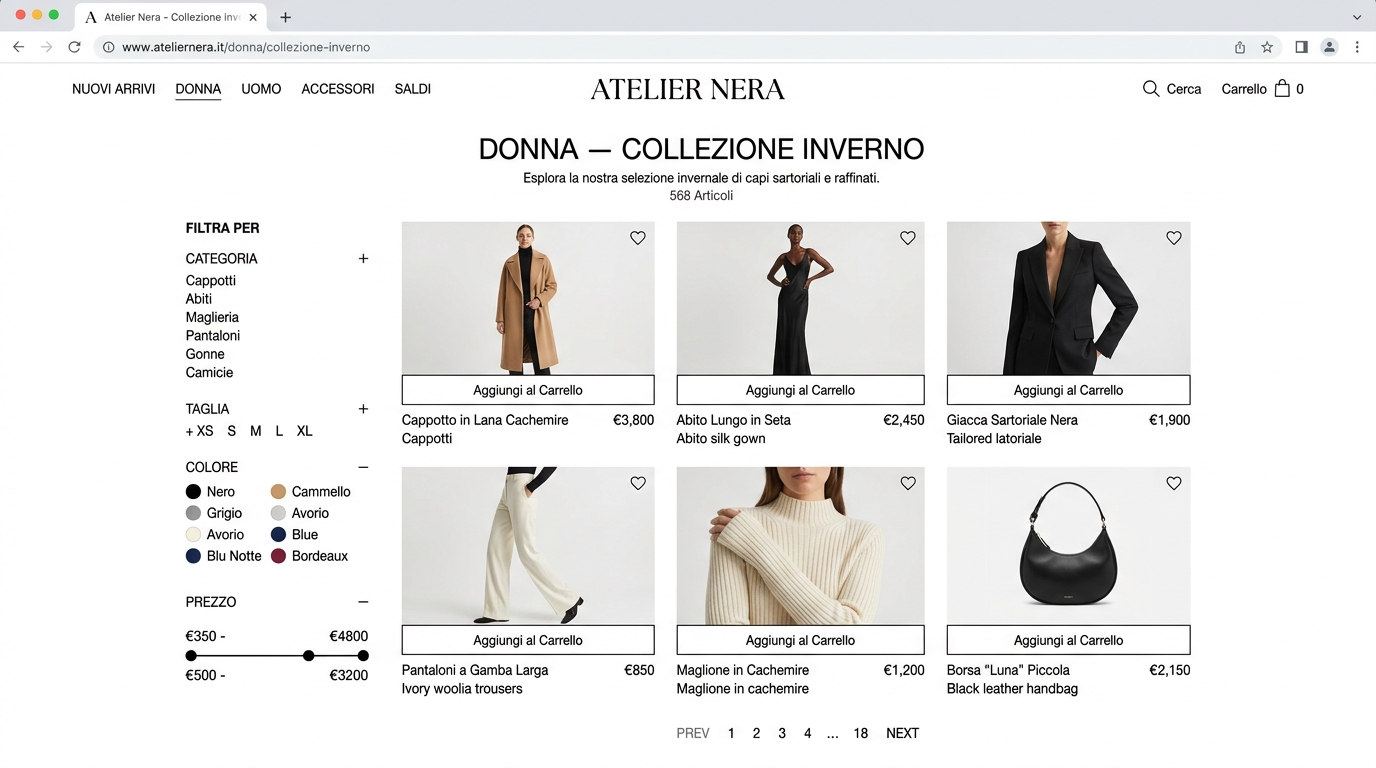Open the Carrello shopping bag icon
The width and height of the screenshot is (1376, 768).
pos(1282,88)
